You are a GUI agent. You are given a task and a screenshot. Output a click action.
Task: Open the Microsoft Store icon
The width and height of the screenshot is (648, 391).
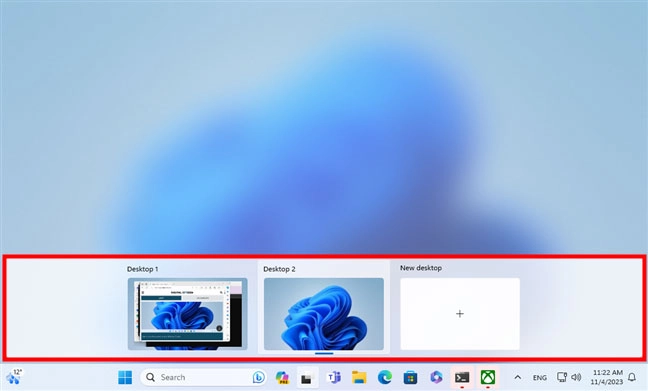(410, 377)
